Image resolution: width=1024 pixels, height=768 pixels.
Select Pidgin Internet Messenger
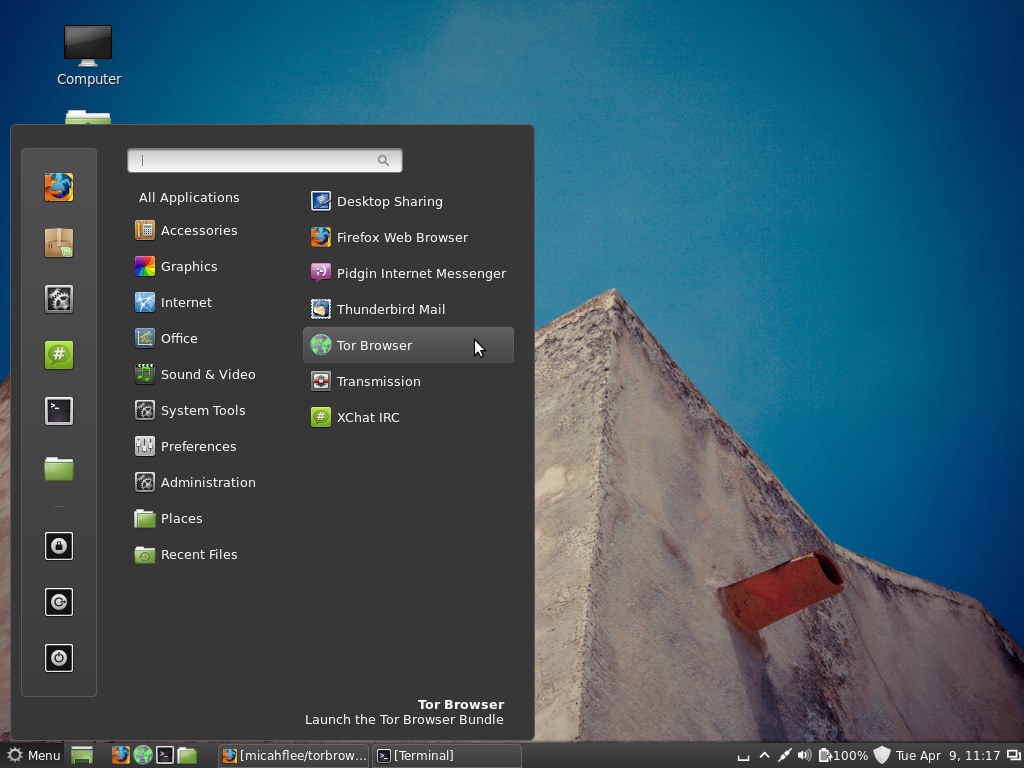point(420,273)
